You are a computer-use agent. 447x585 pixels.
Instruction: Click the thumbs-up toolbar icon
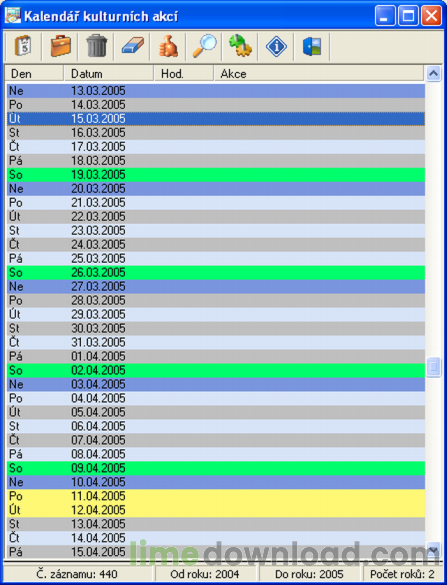coord(168,46)
